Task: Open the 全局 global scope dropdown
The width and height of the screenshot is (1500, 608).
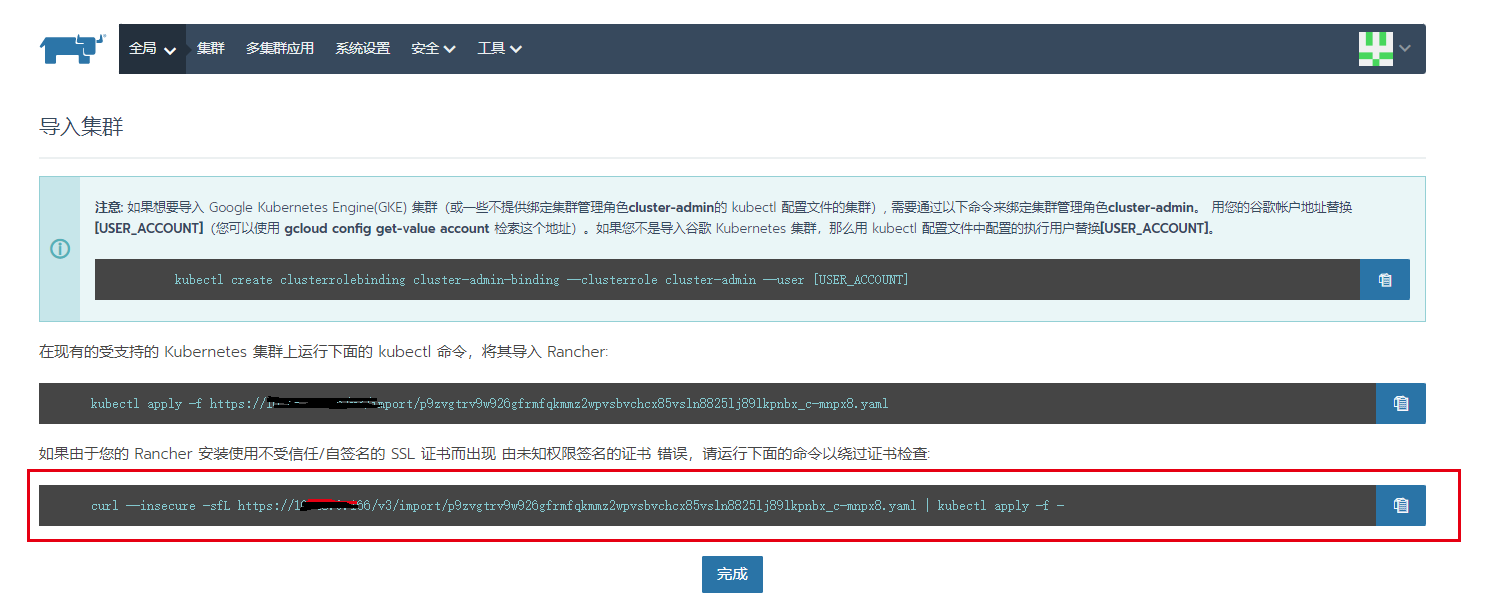Action: (153, 48)
